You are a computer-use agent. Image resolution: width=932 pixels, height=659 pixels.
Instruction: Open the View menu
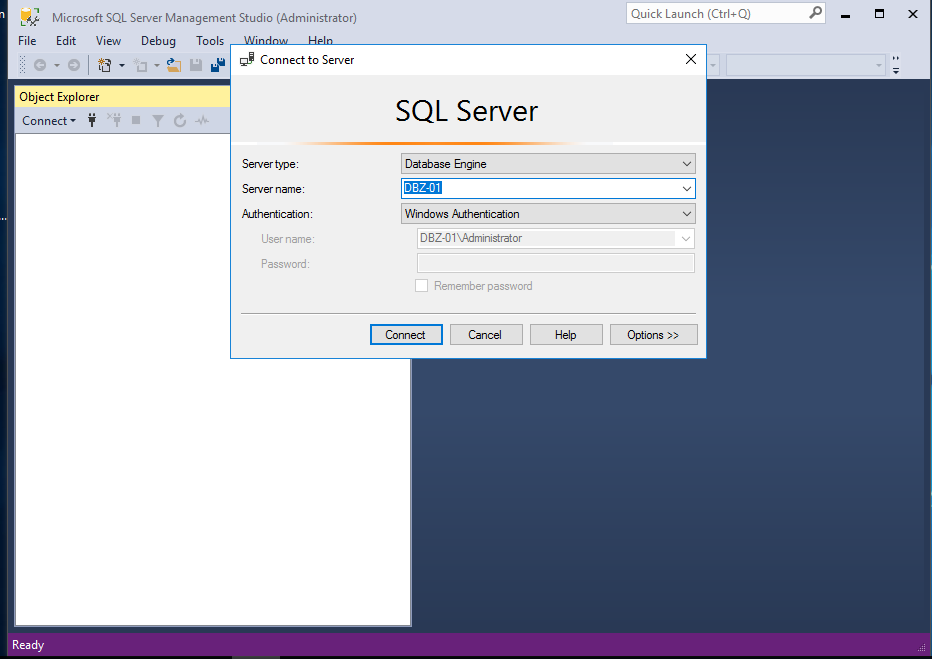(108, 40)
